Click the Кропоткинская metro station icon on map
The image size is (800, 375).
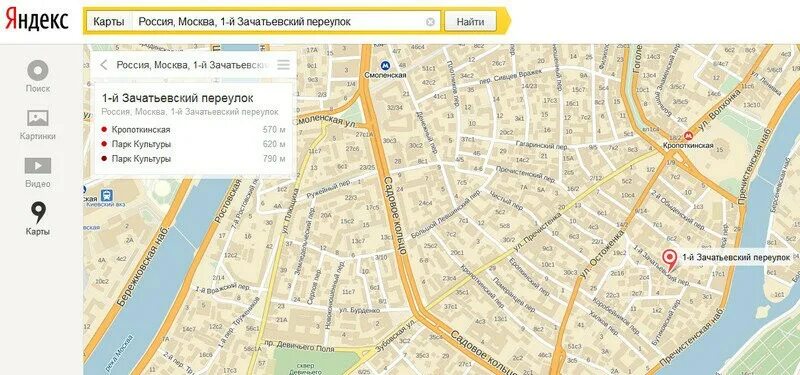(688, 136)
